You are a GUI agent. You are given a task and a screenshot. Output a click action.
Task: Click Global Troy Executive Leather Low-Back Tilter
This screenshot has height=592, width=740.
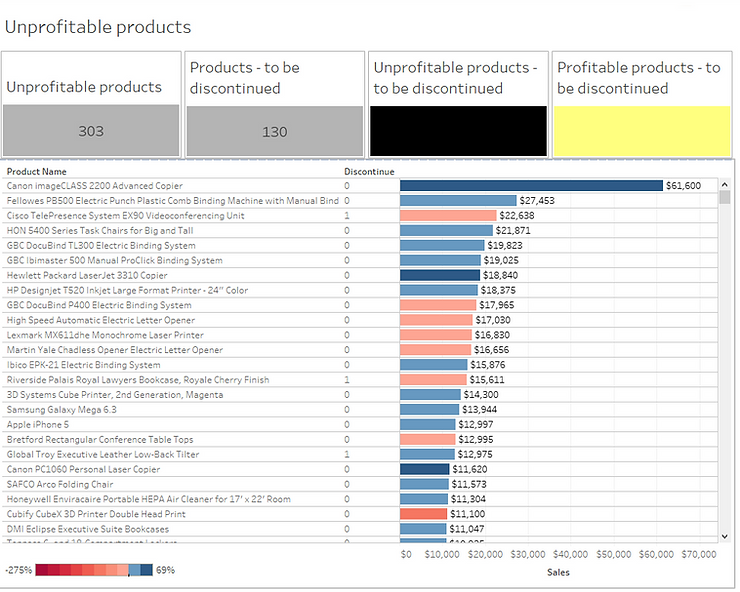click(x=103, y=455)
